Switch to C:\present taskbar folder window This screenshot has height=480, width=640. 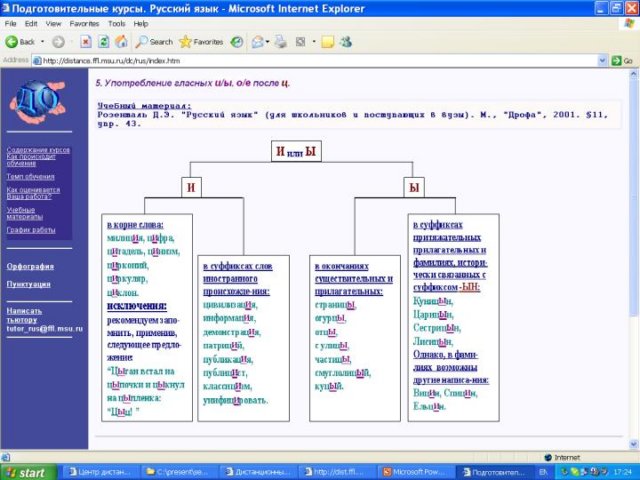[180, 472]
